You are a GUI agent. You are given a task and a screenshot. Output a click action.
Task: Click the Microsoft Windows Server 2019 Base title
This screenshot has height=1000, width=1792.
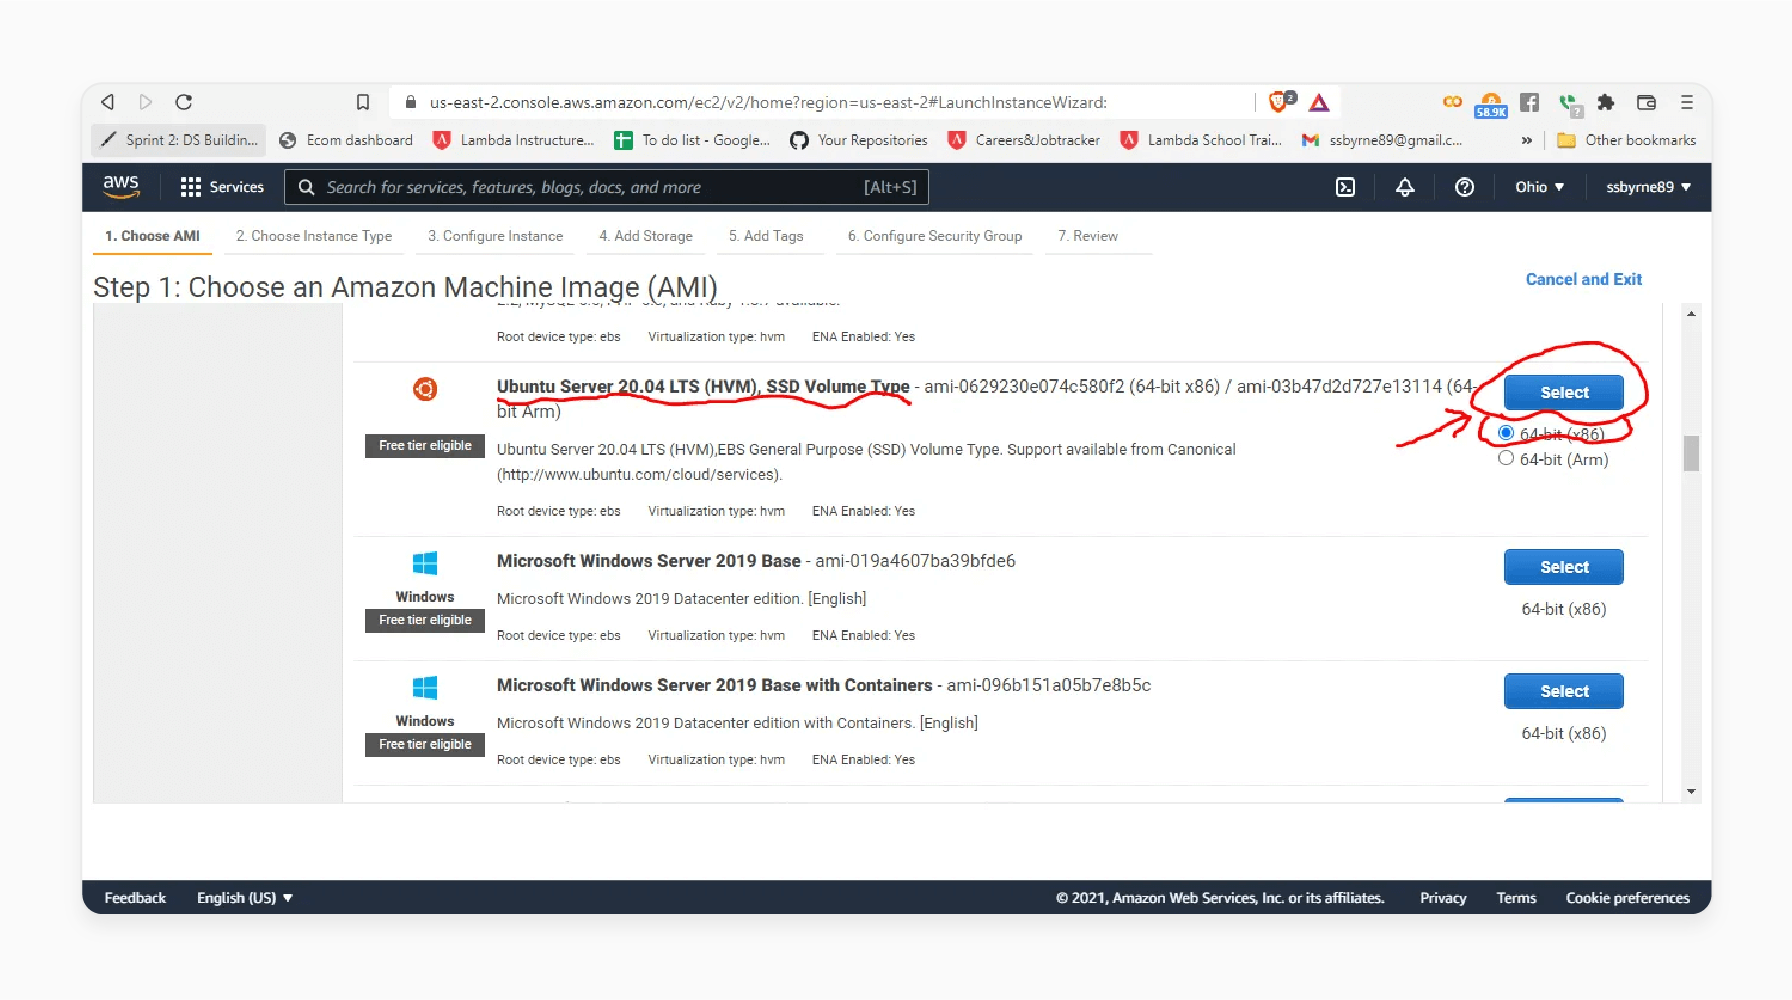point(649,561)
